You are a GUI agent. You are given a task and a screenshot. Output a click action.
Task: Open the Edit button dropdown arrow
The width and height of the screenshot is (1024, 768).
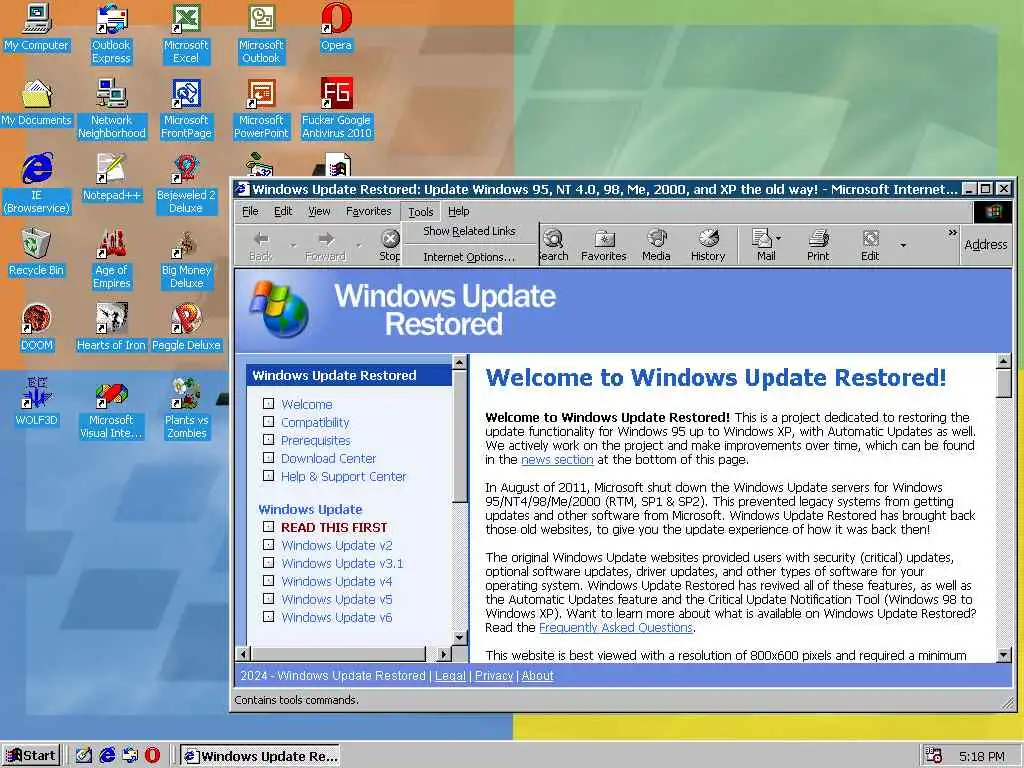pos(903,246)
